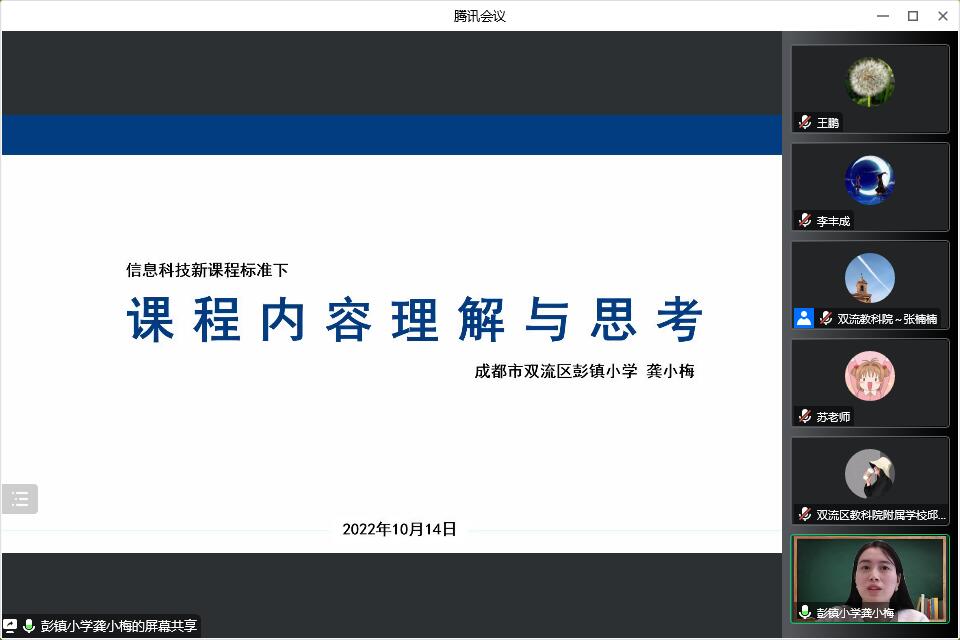Viewport: 960px width, 640px height.
Task: Click the screen share arrow icon at bottom left
Action: point(9,627)
